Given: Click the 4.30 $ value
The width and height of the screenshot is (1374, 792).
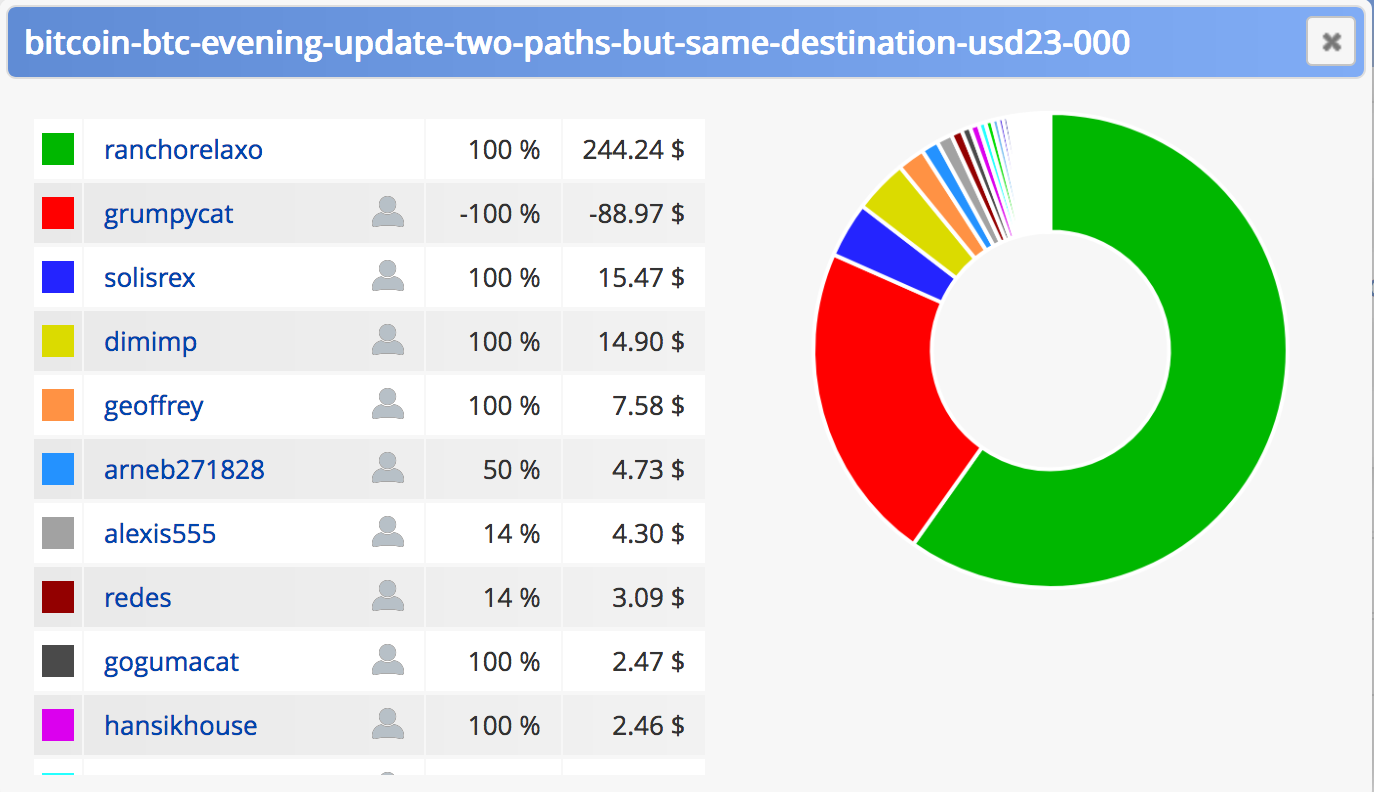Looking at the screenshot, I should pyautogui.click(x=648, y=534).
